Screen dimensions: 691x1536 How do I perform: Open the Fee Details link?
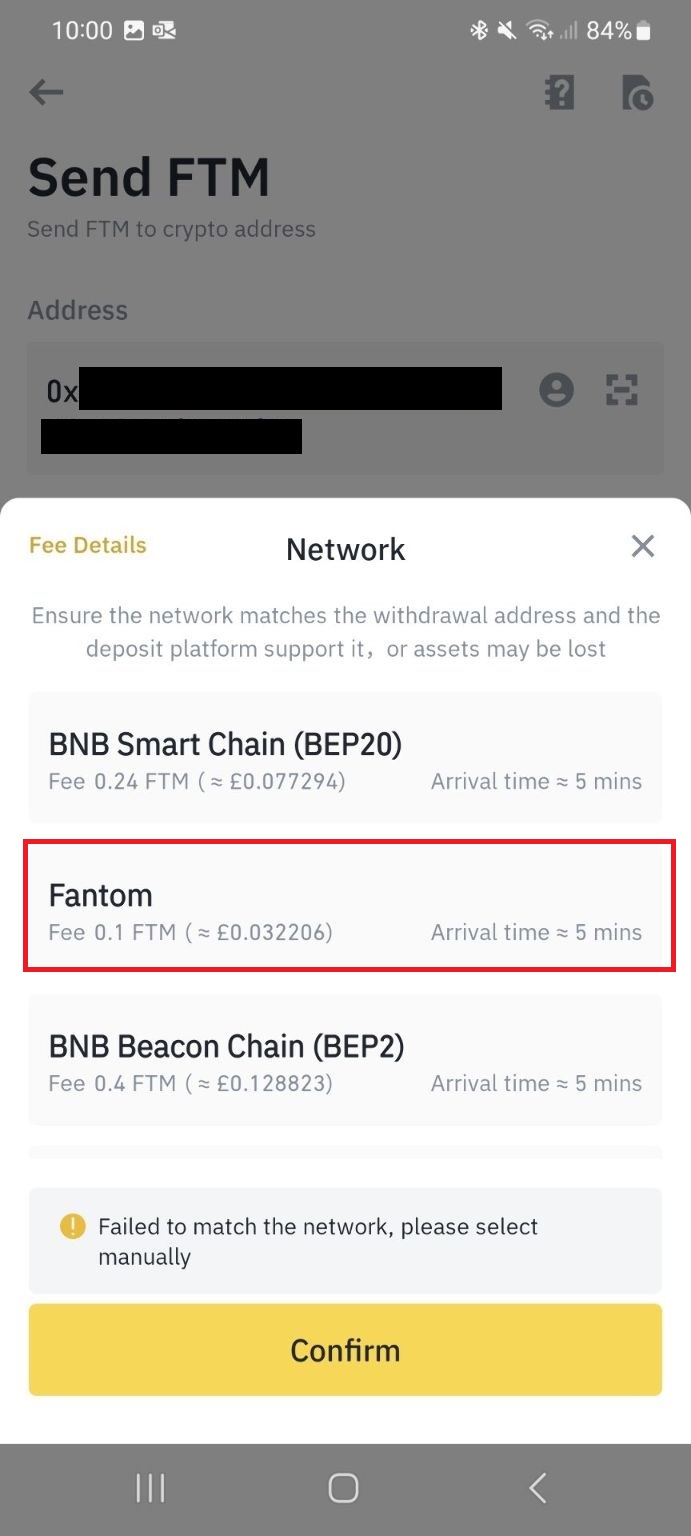[88, 545]
